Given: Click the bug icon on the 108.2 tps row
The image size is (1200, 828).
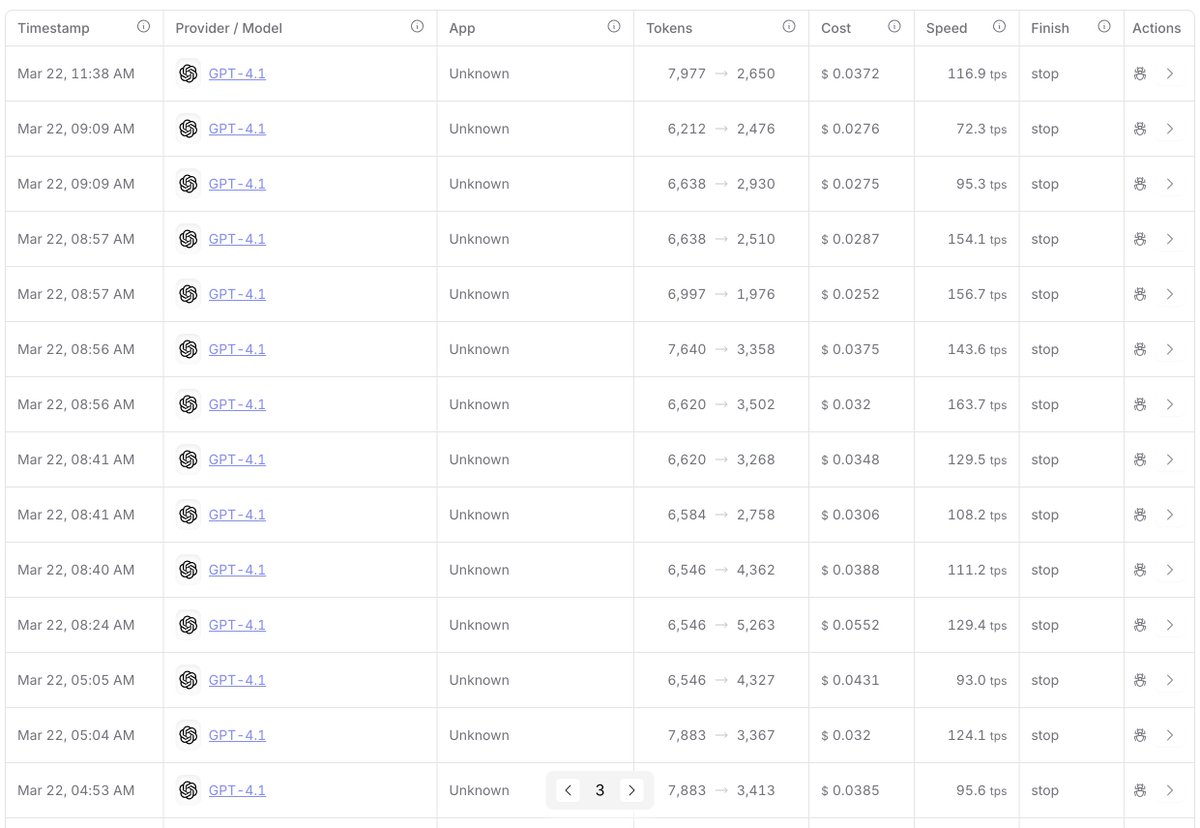Looking at the screenshot, I should [1139, 514].
